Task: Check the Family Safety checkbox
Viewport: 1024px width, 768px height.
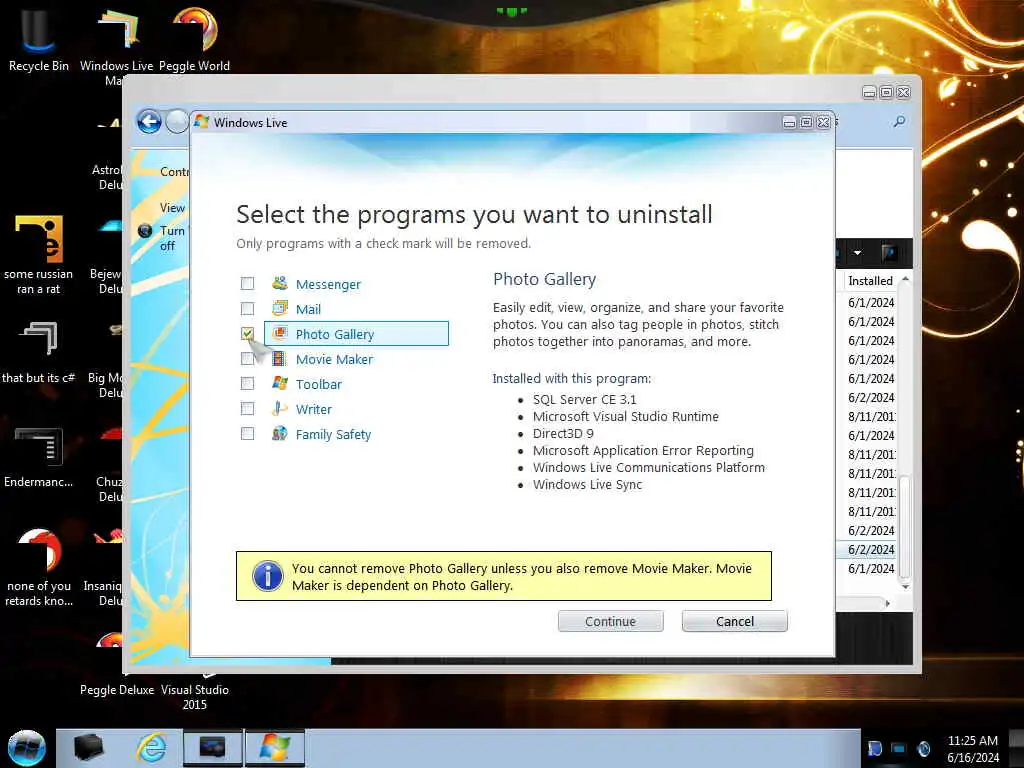Action: (x=248, y=434)
